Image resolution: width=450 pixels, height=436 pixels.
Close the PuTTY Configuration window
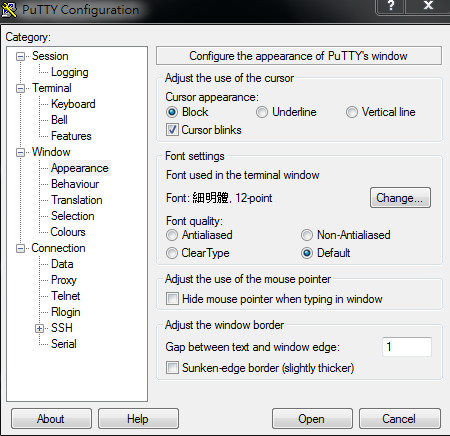pyautogui.click(x=428, y=6)
